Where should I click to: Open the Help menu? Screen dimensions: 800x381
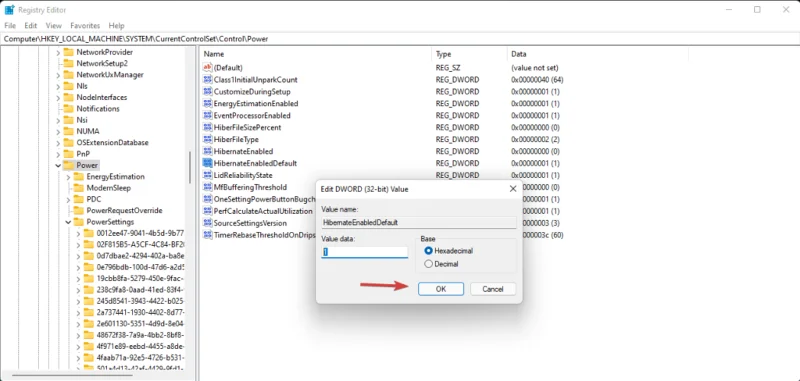(116, 26)
